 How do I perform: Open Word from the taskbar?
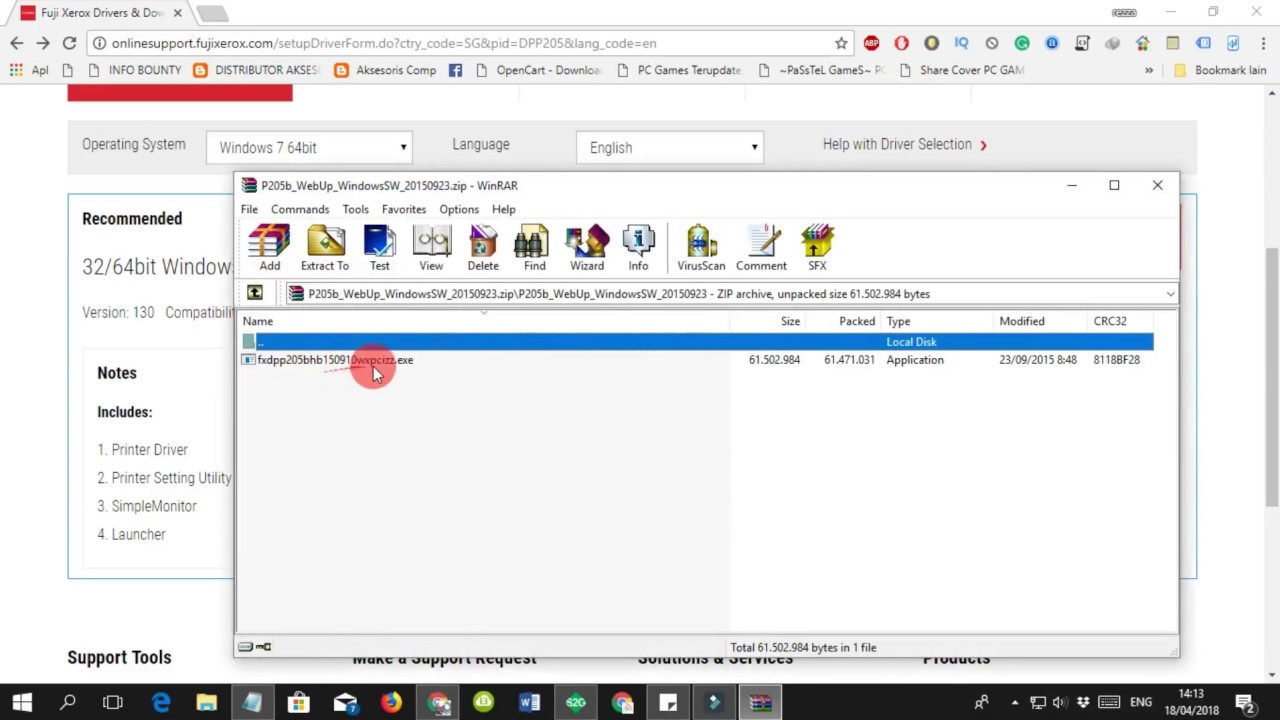click(529, 702)
